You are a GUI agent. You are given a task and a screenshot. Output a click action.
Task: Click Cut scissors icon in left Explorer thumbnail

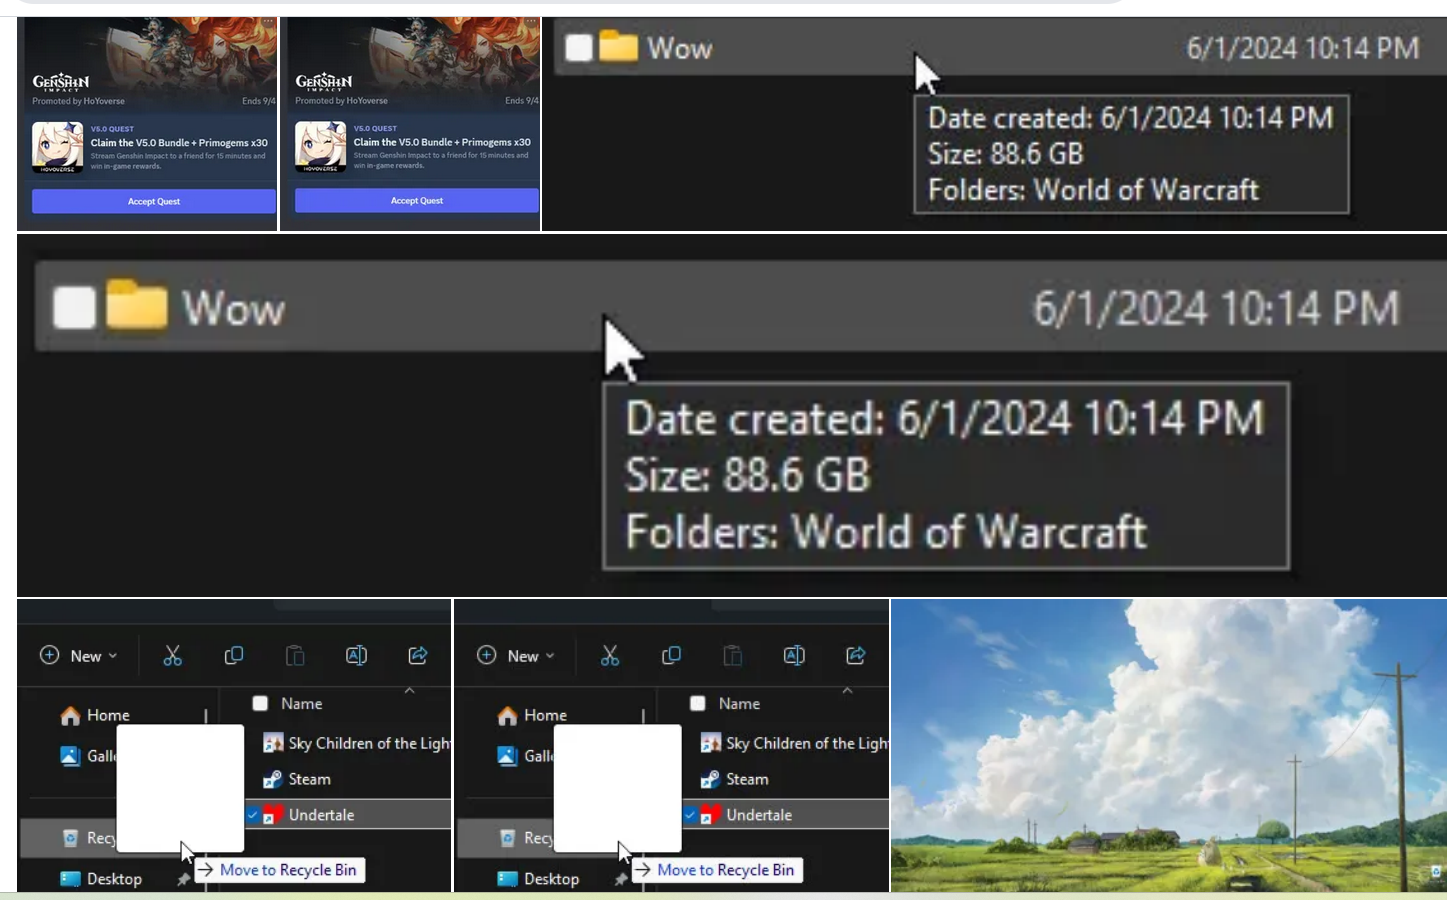point(173,655)
